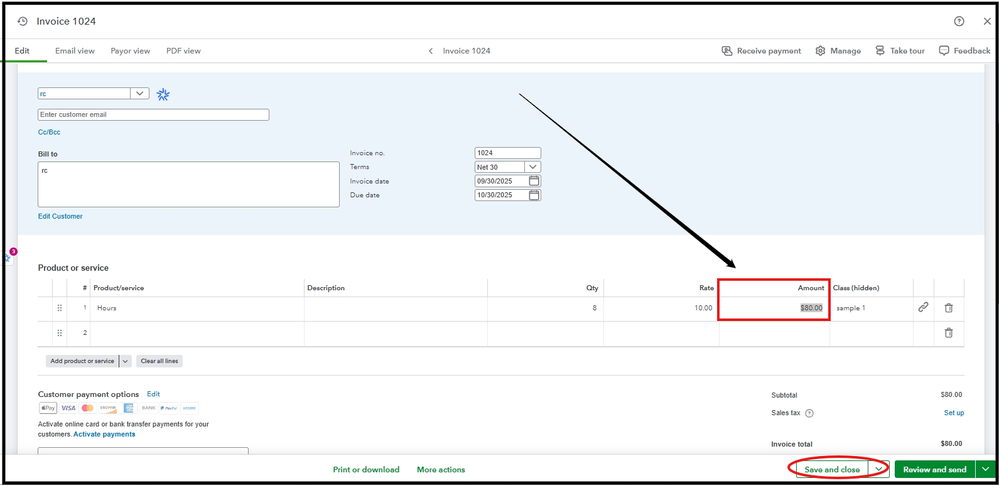Click the customer email input field
The image size is (999, 485).
coord(154,115)
